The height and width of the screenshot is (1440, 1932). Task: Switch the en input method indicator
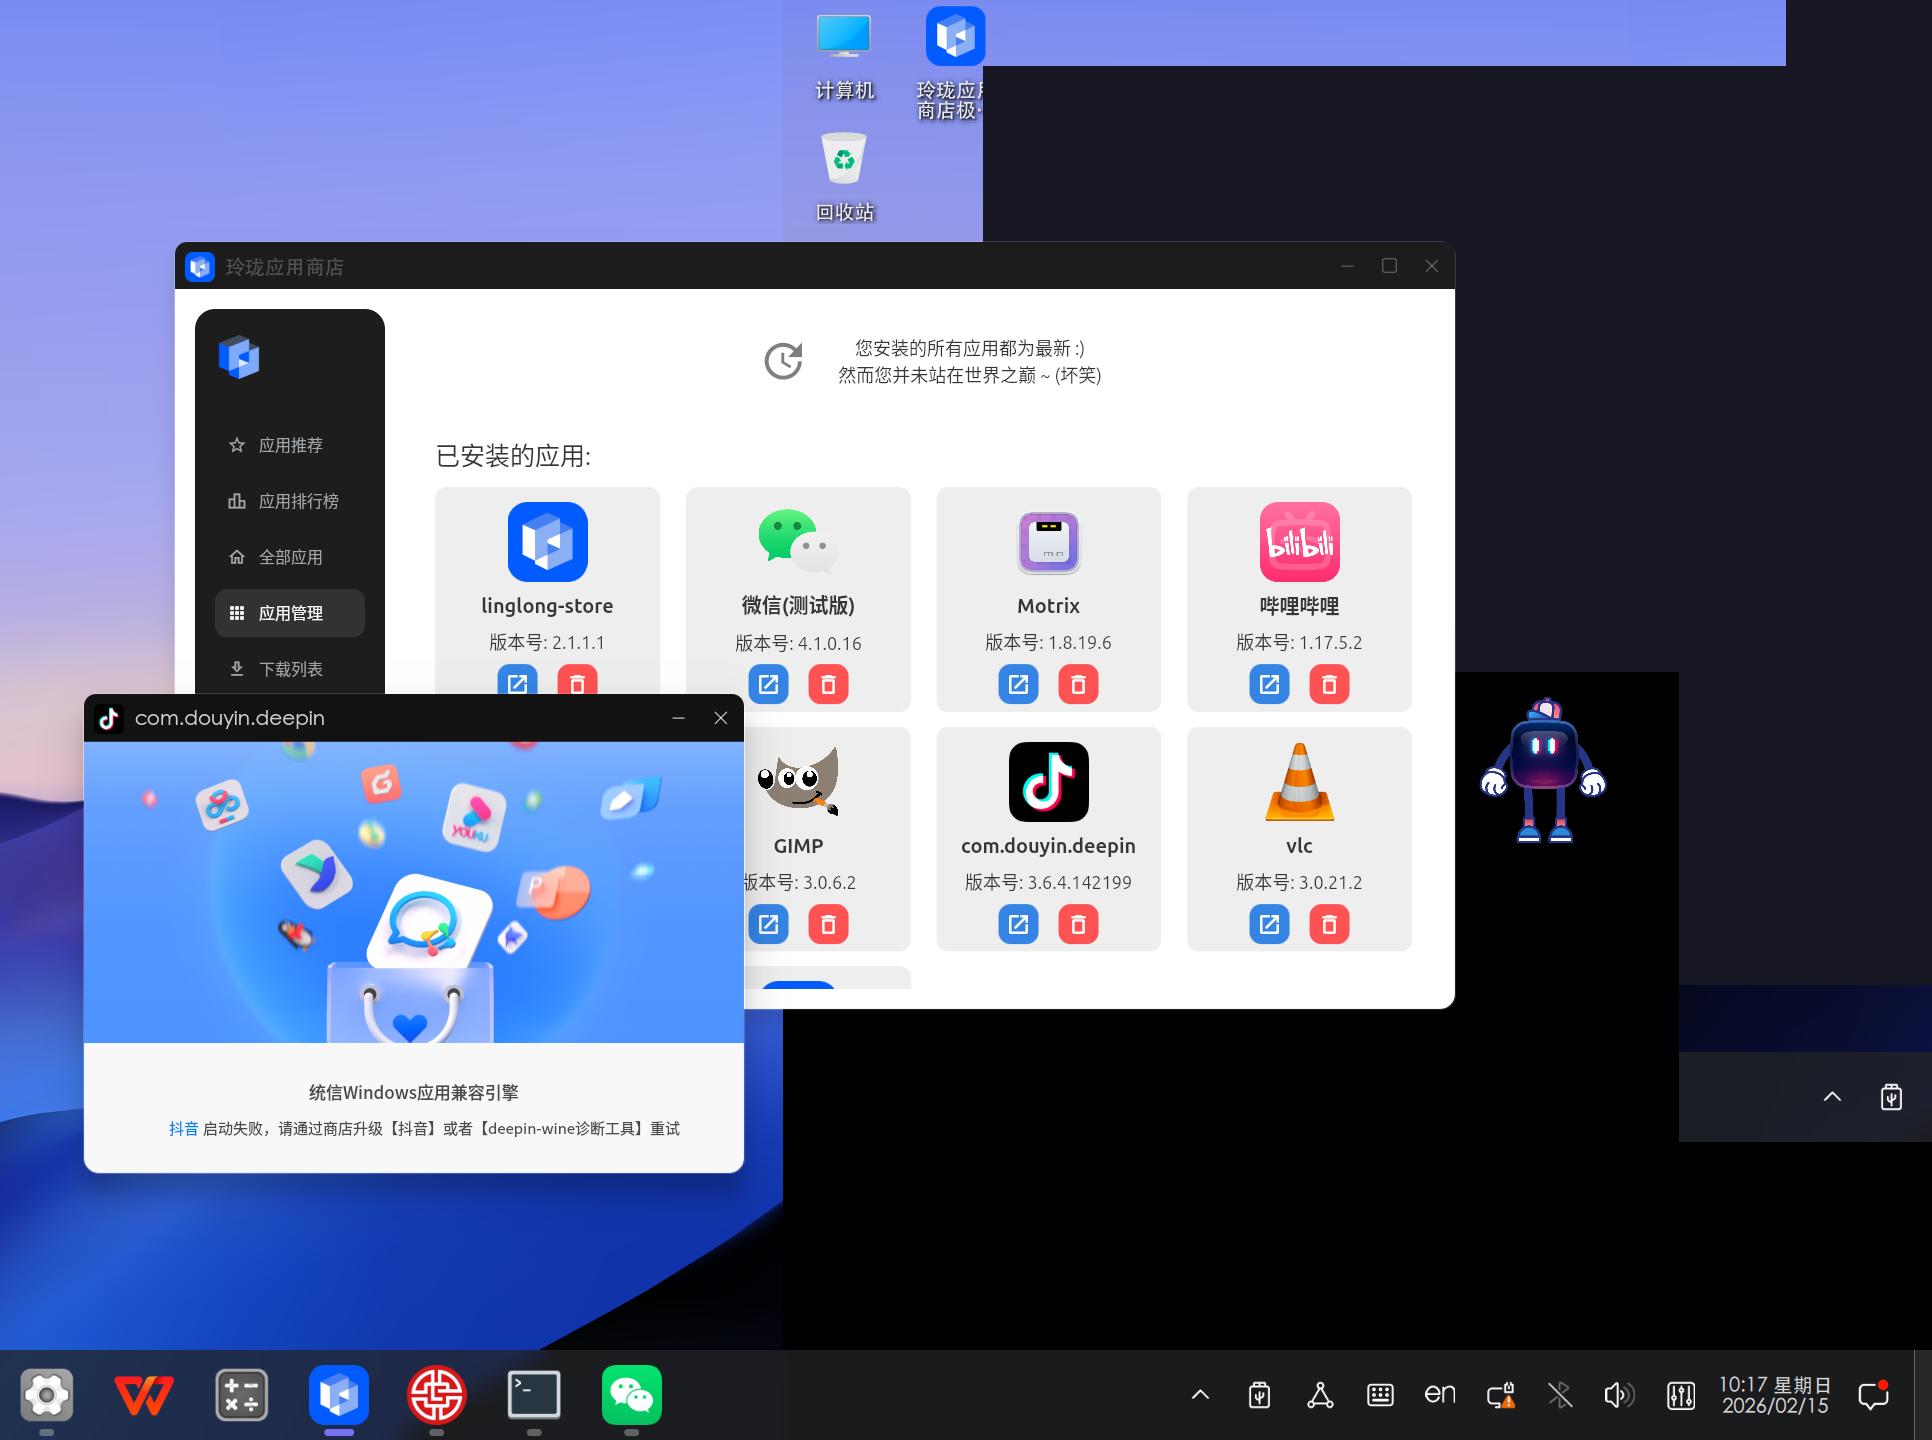click(1439, 1394)
